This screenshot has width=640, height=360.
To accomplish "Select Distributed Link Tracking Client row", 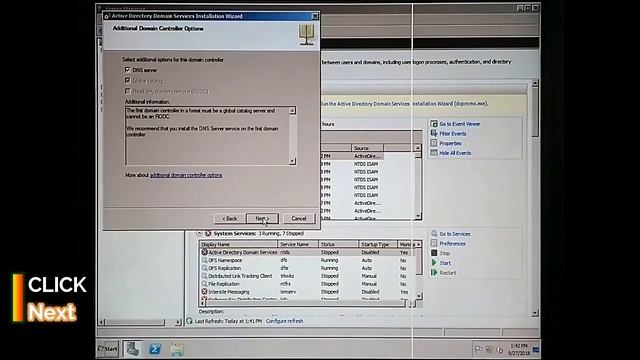I will tap(308, 276).
